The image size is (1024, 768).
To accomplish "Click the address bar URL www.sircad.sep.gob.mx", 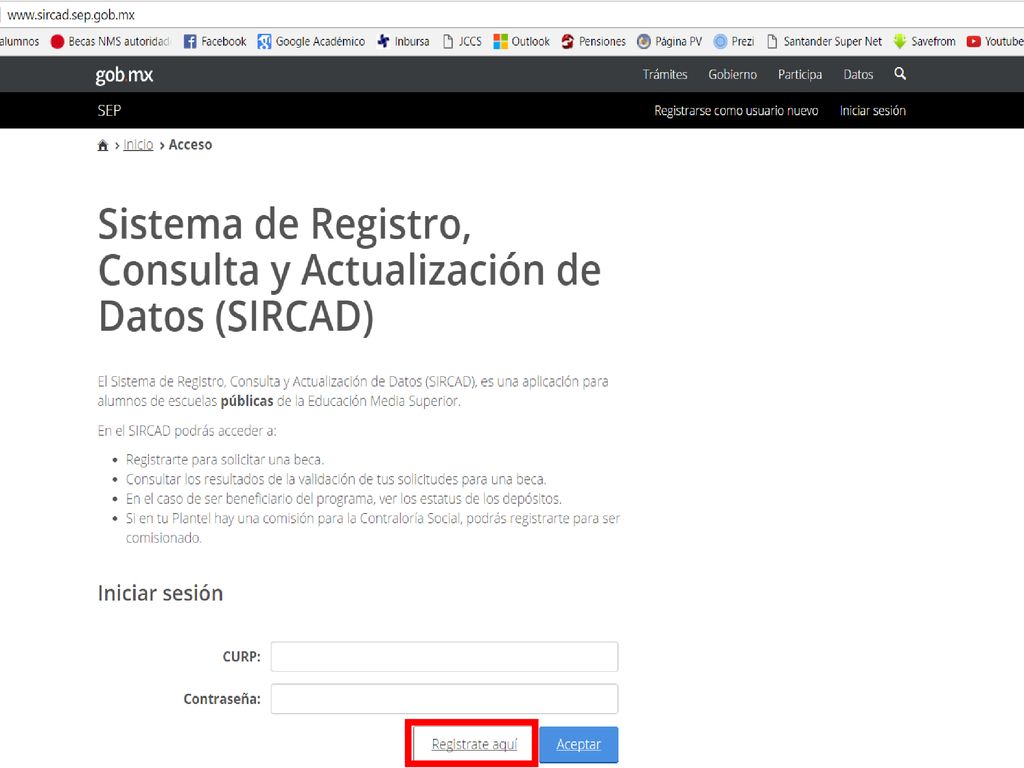I will pyautogui.click(x=71, y=14).
